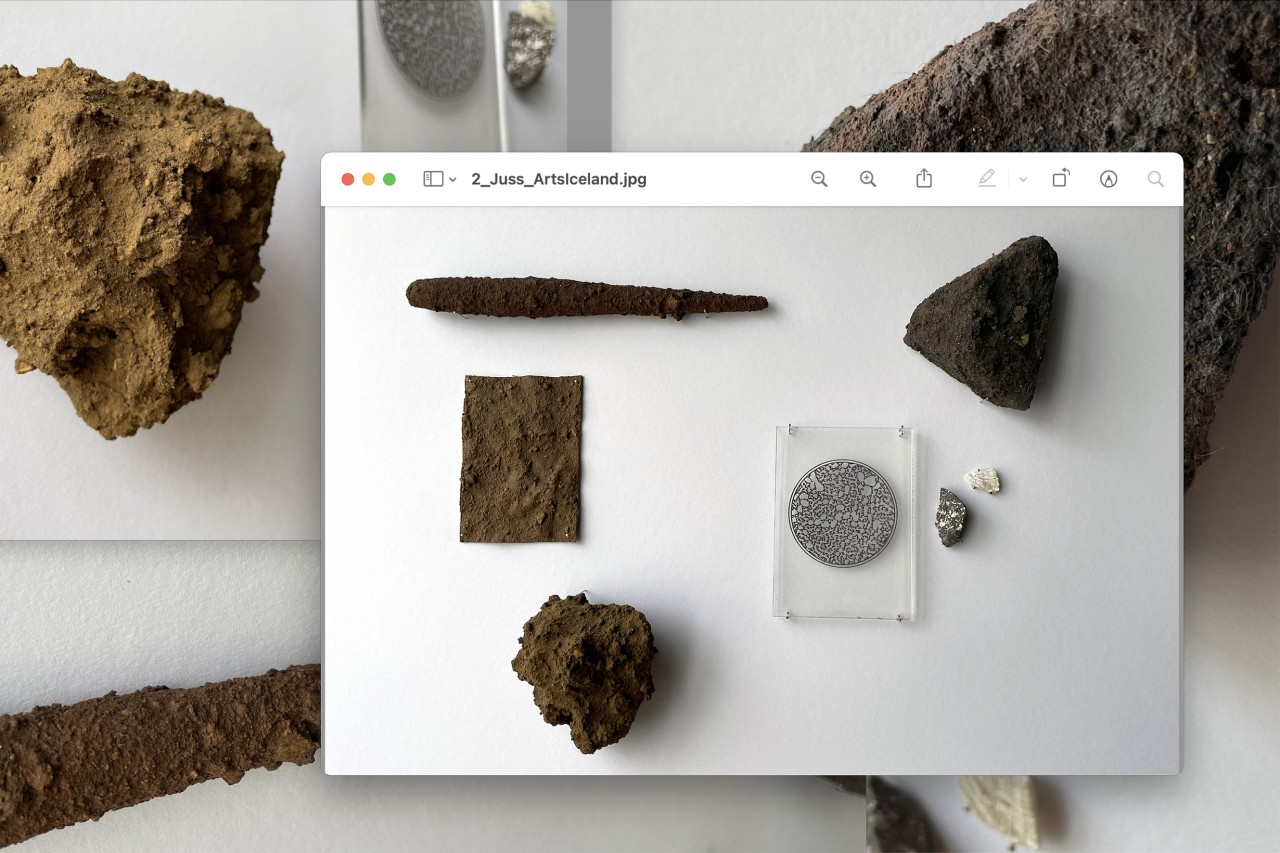This screenshot has height=853, width=1280.
Task: Click the rectangular brown soil sheet
Action: 521,459
